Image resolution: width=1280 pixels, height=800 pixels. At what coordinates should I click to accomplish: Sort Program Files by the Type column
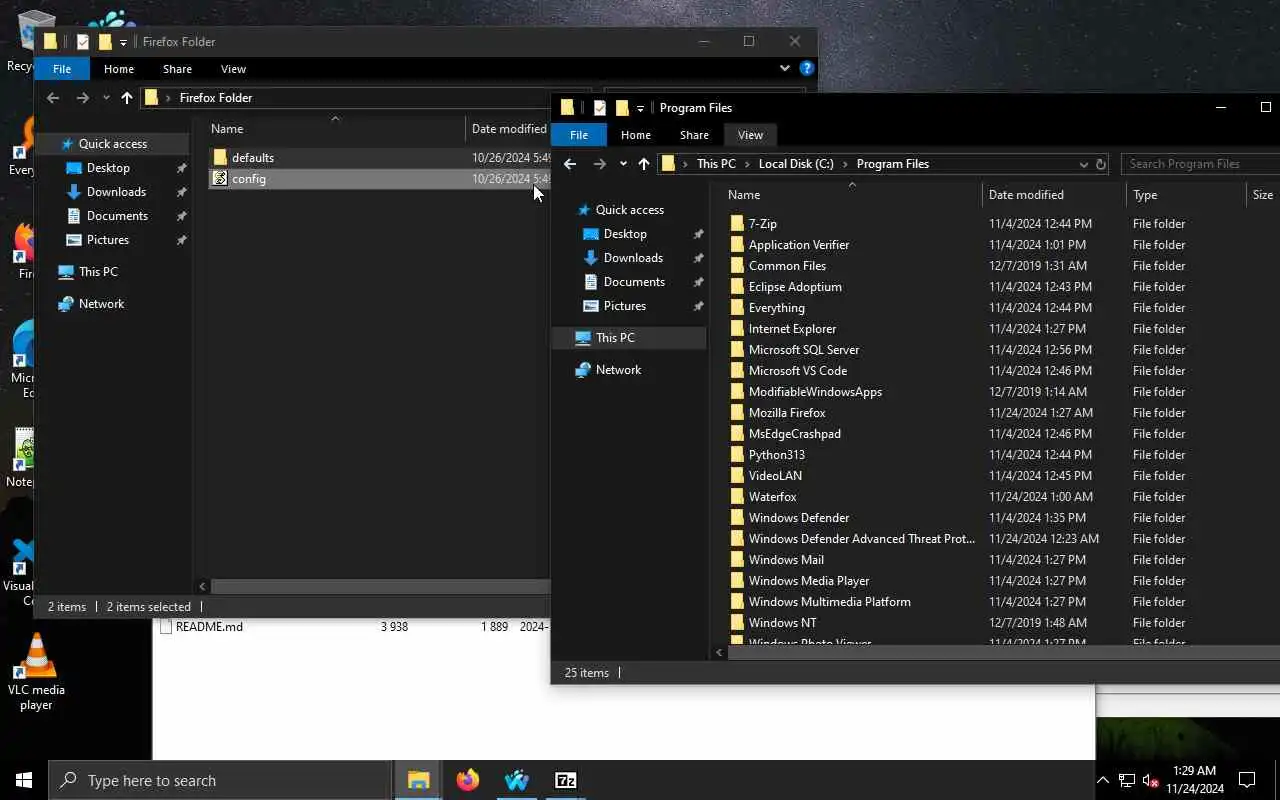point(1186,195)
